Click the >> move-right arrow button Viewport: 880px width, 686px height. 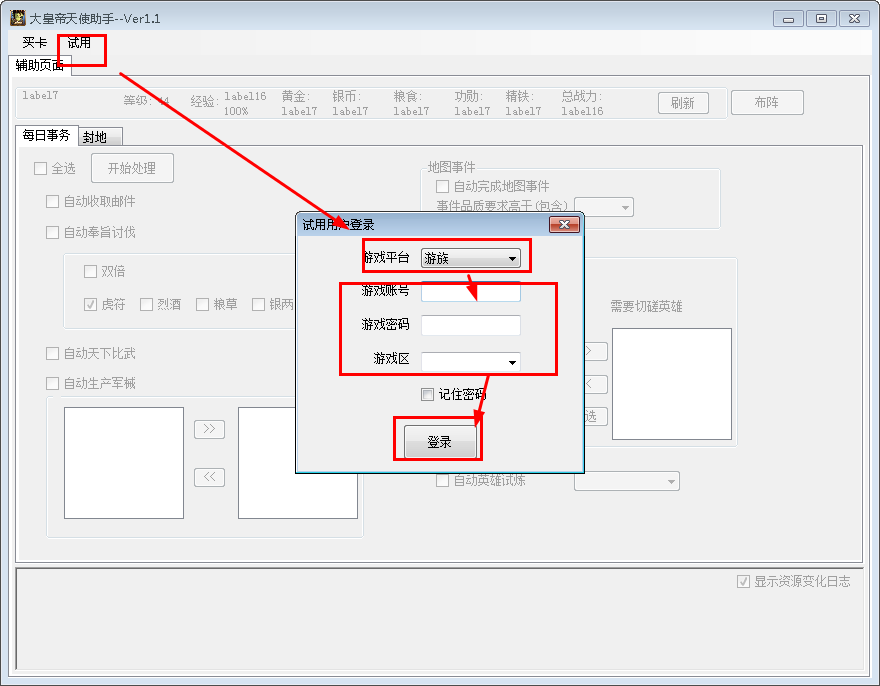pos(209,429)
